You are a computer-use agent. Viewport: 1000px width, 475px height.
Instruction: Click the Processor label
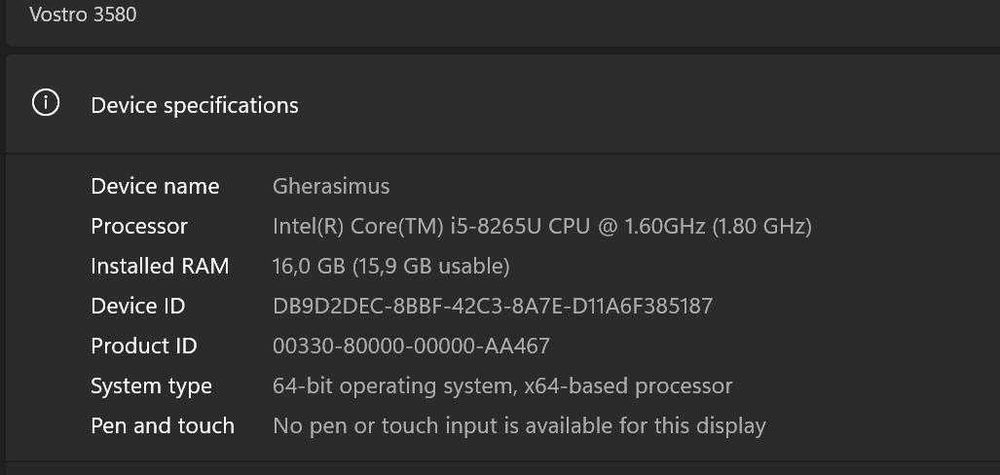point(139,226)
